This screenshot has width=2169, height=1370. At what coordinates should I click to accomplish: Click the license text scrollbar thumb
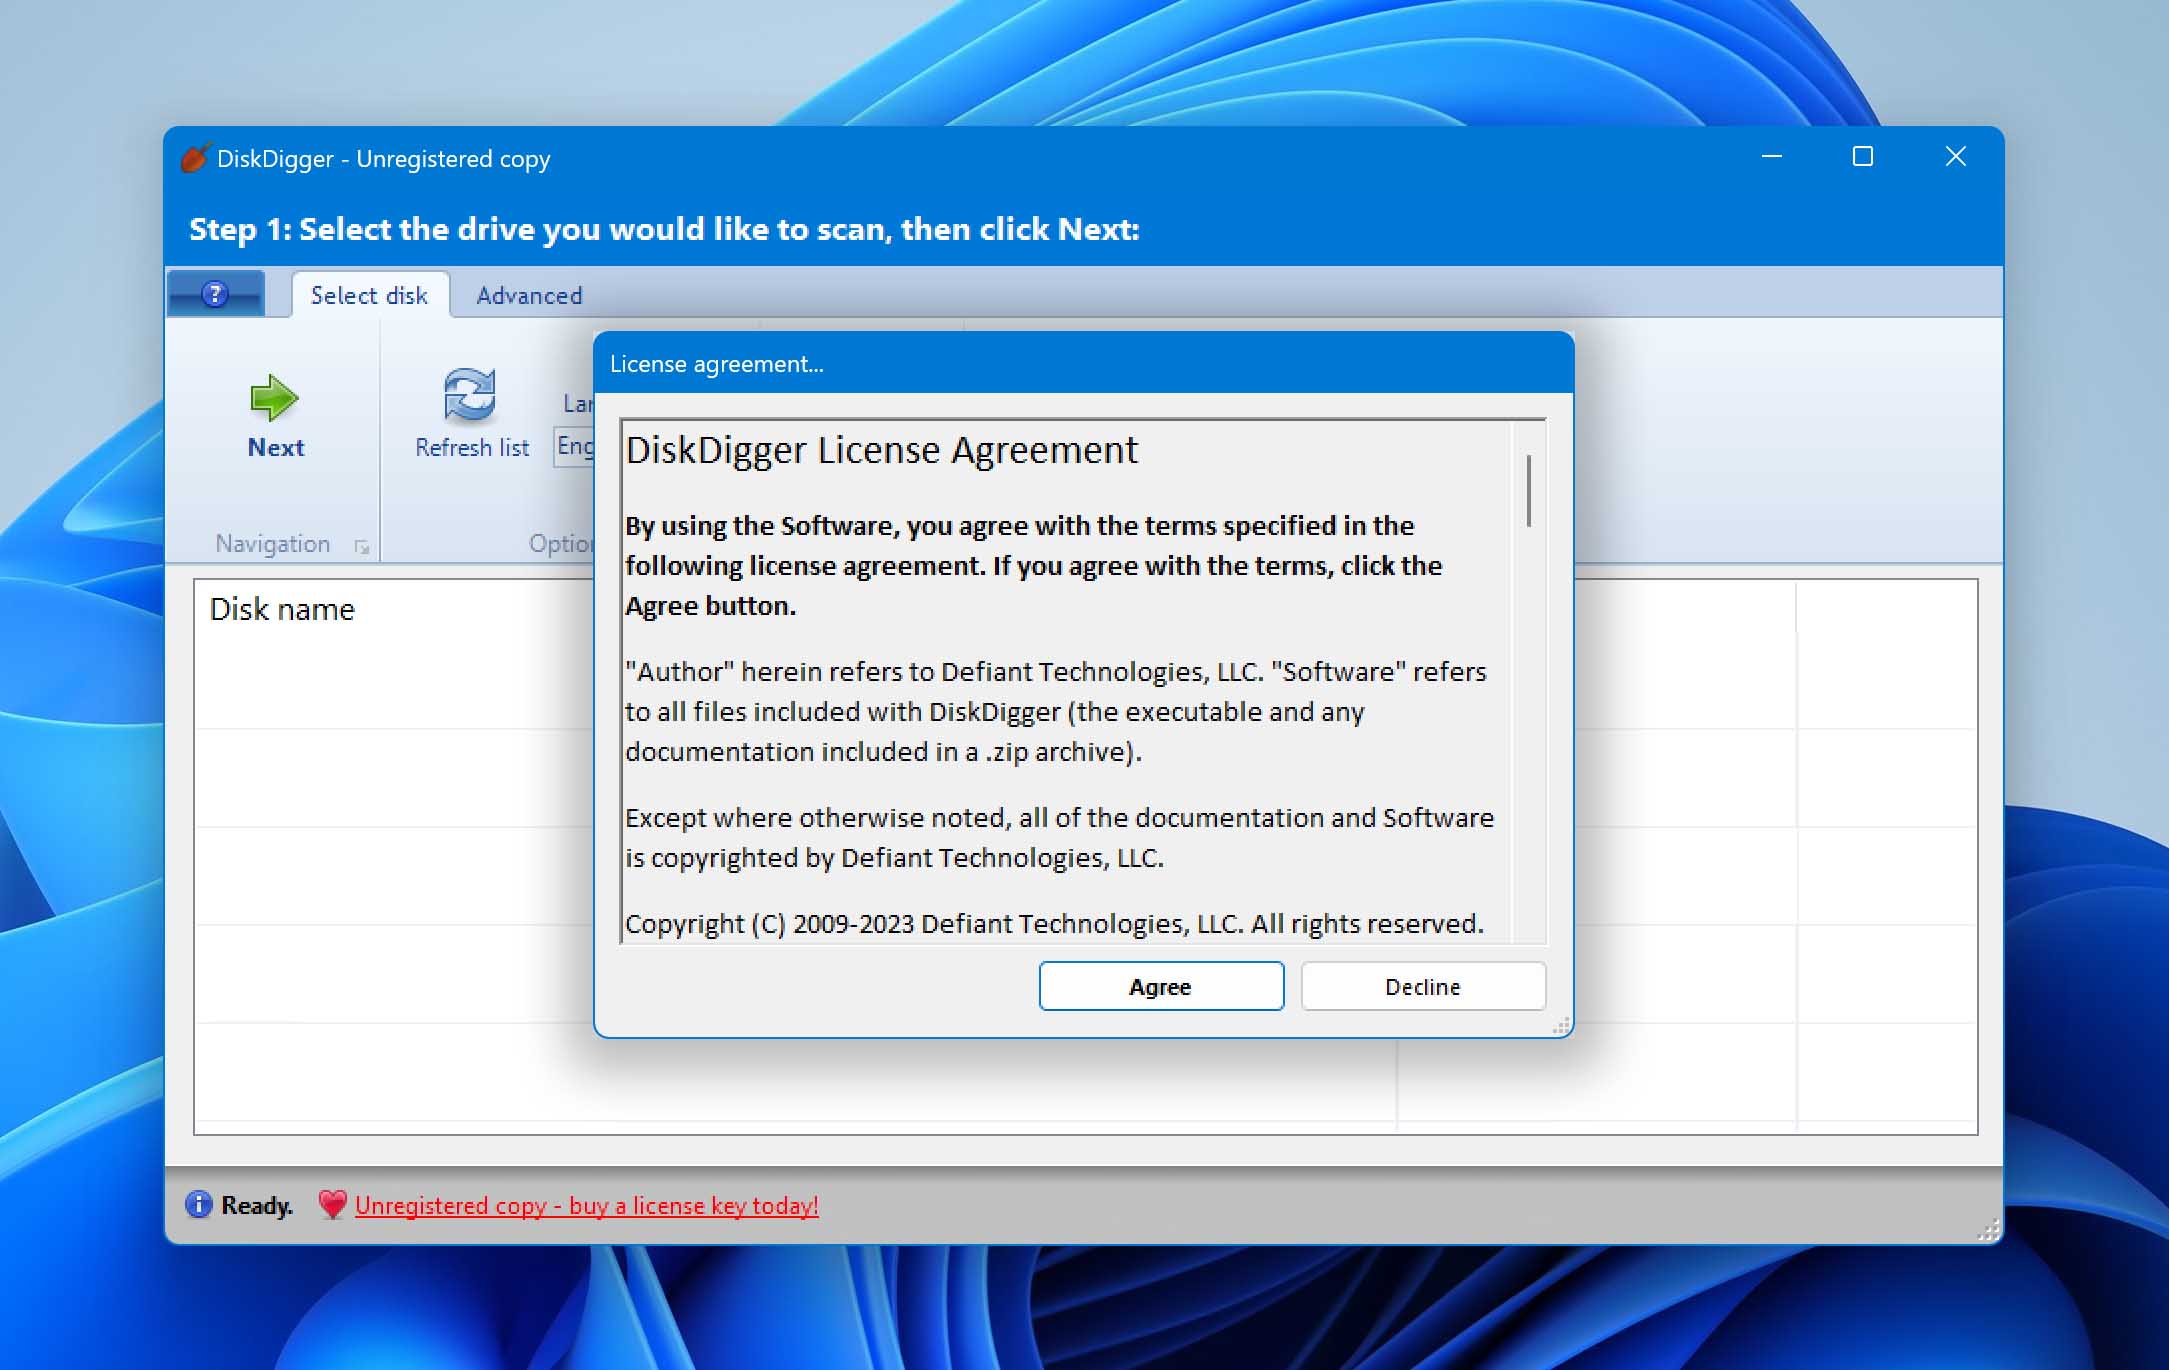pyautogui.click(x=1529, y=491)
